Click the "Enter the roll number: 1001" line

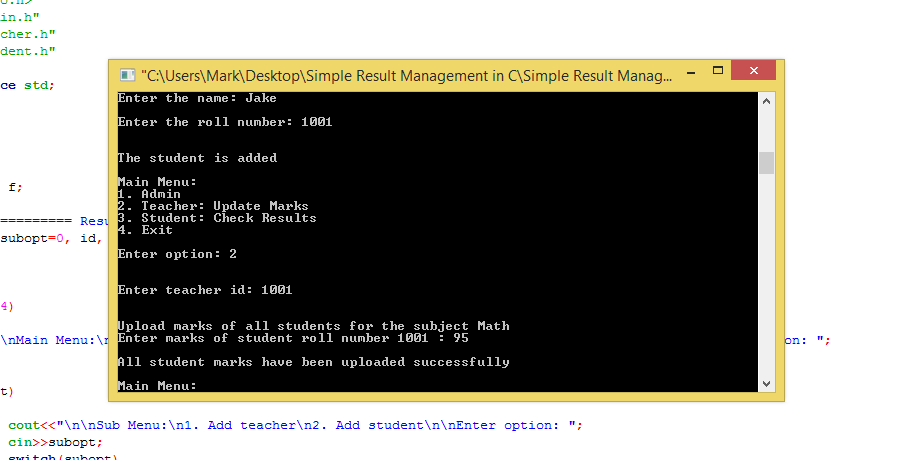click(224, 122)
